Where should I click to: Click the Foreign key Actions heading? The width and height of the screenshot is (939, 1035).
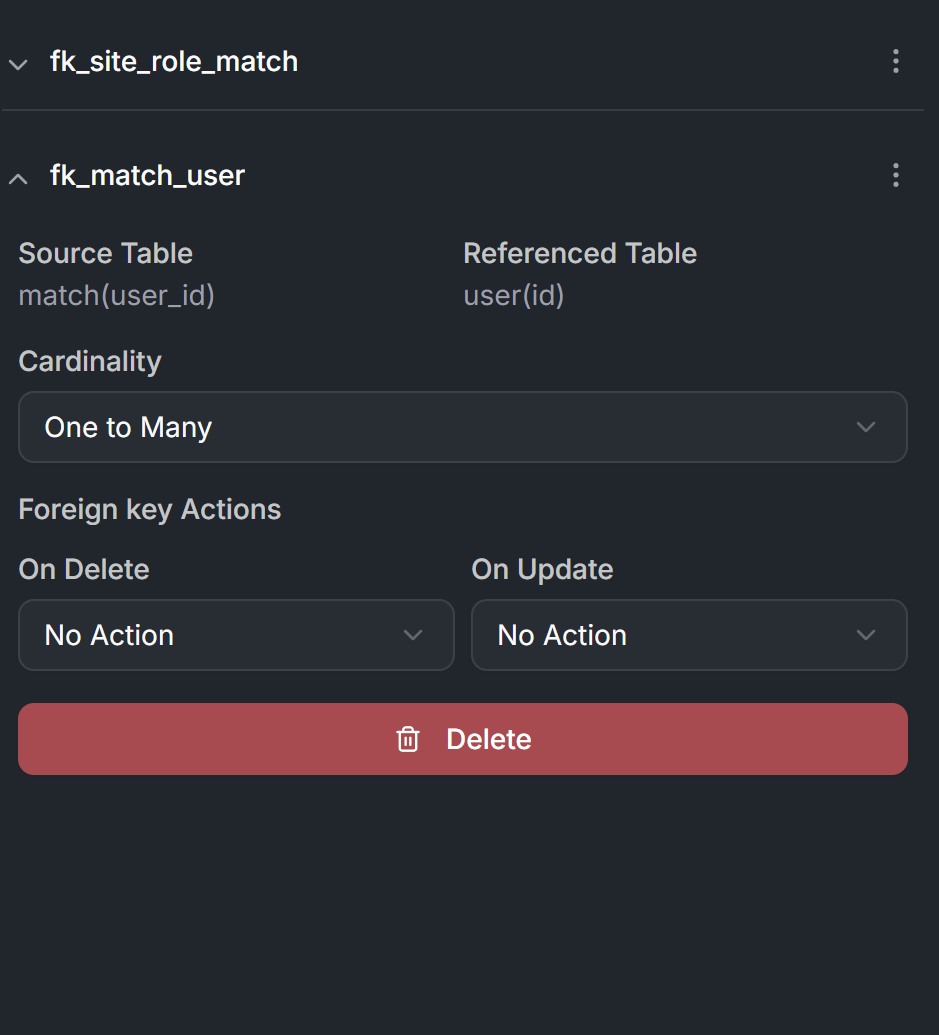(150, 510)
